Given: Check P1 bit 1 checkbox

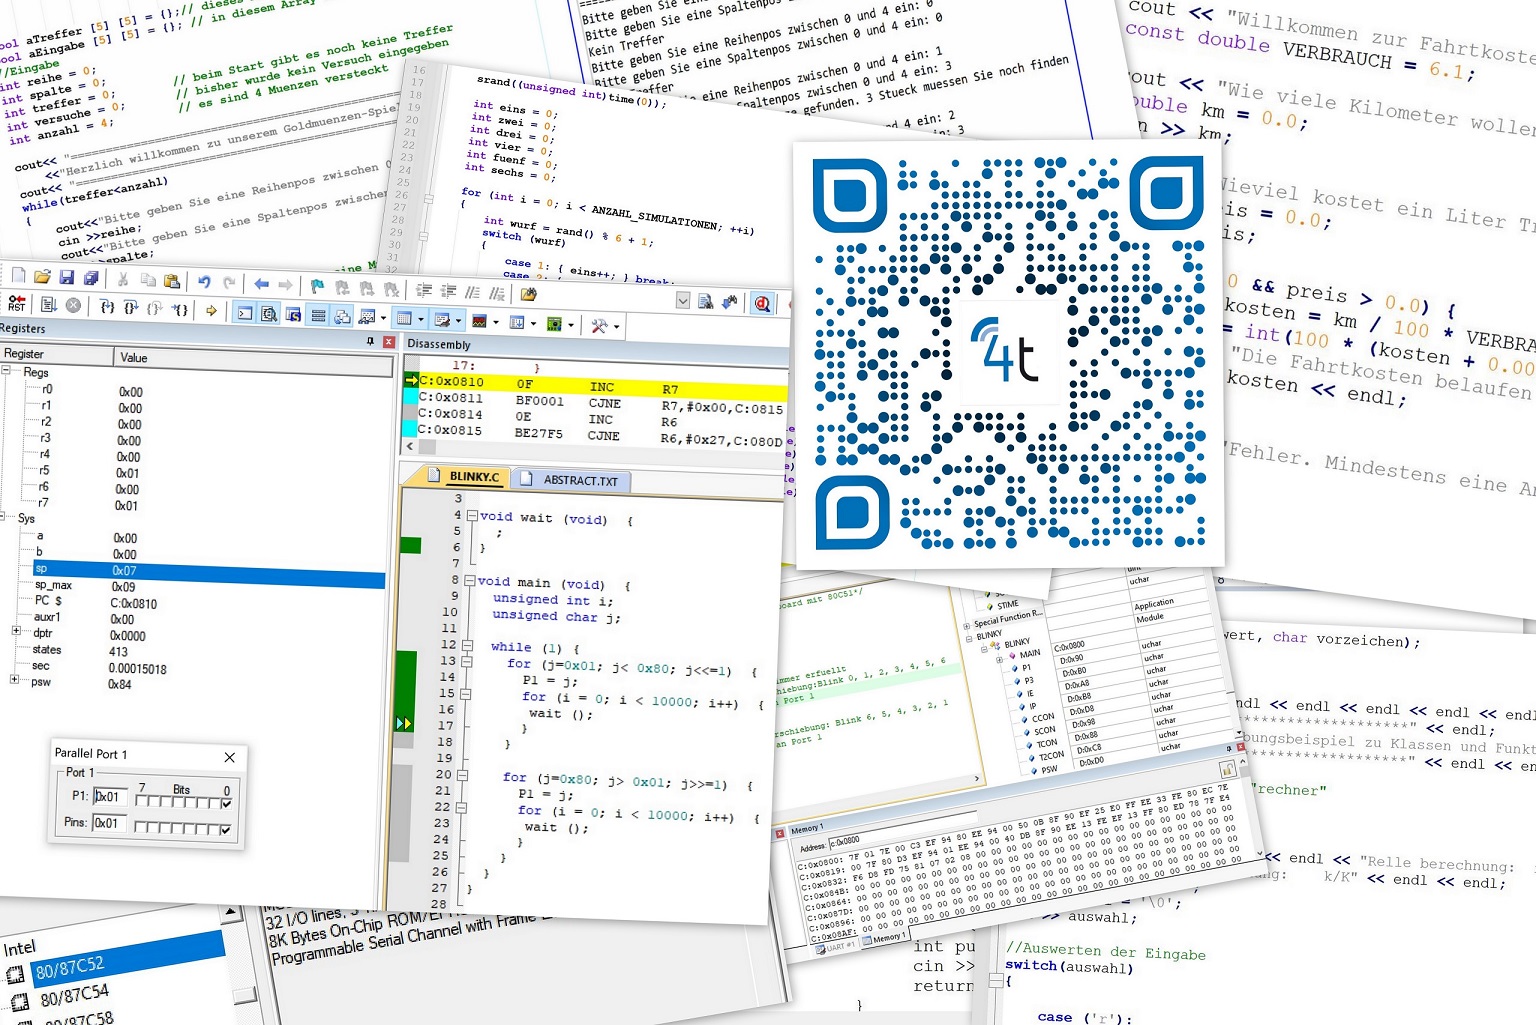Looking at the screenshot, I should pyautogui.click(x=214, y=803).
